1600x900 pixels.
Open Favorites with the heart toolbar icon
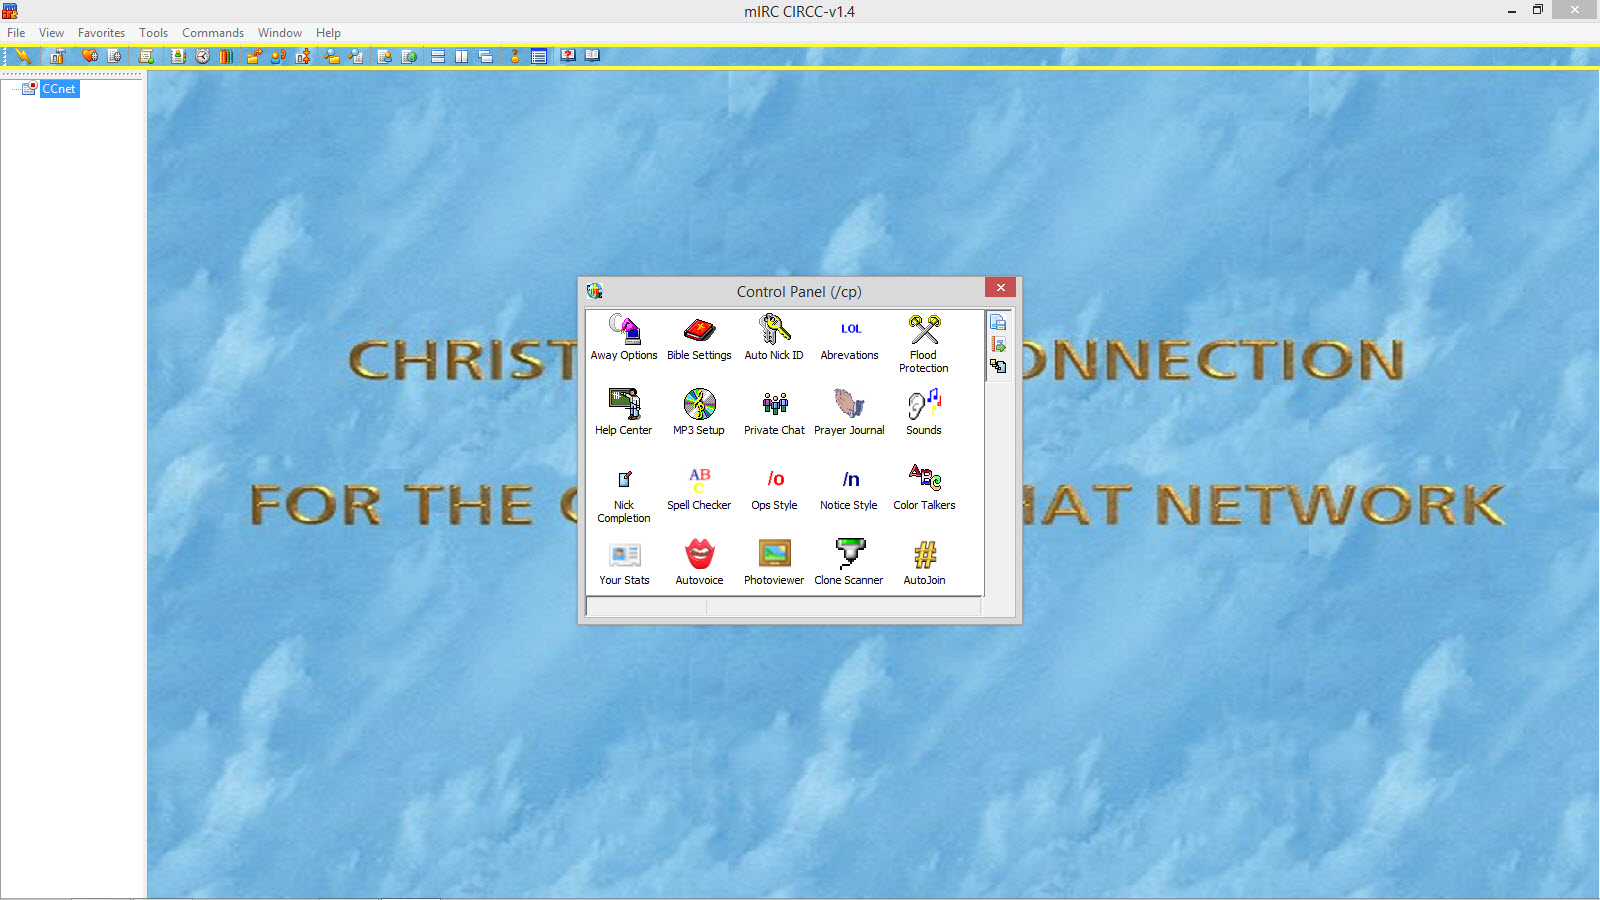point(90,56)
